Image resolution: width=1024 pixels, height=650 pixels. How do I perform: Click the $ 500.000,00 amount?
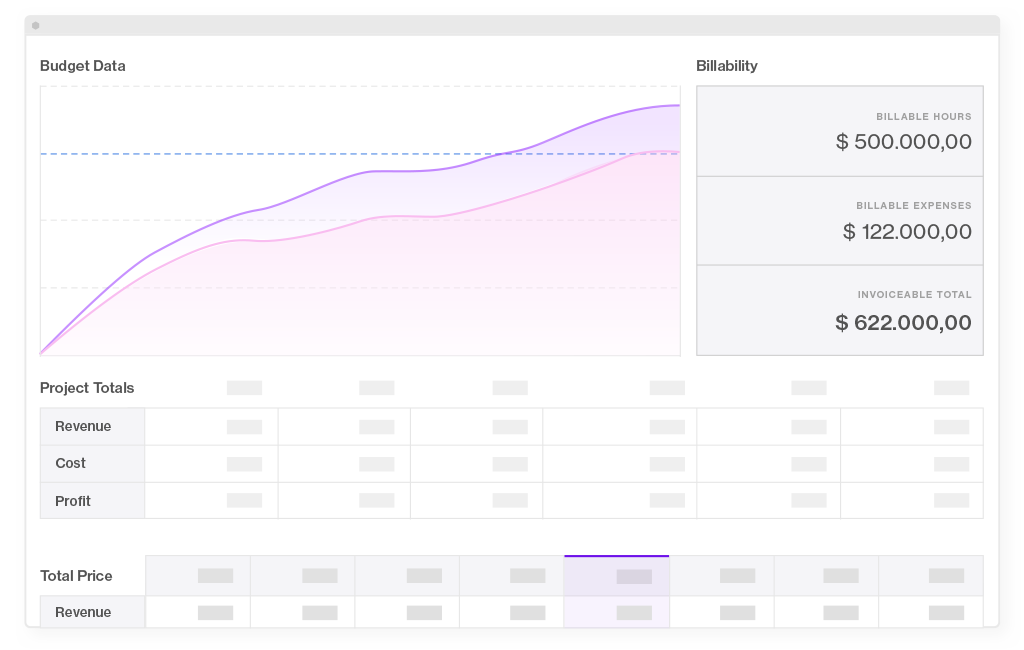click(x=903, y=142)
